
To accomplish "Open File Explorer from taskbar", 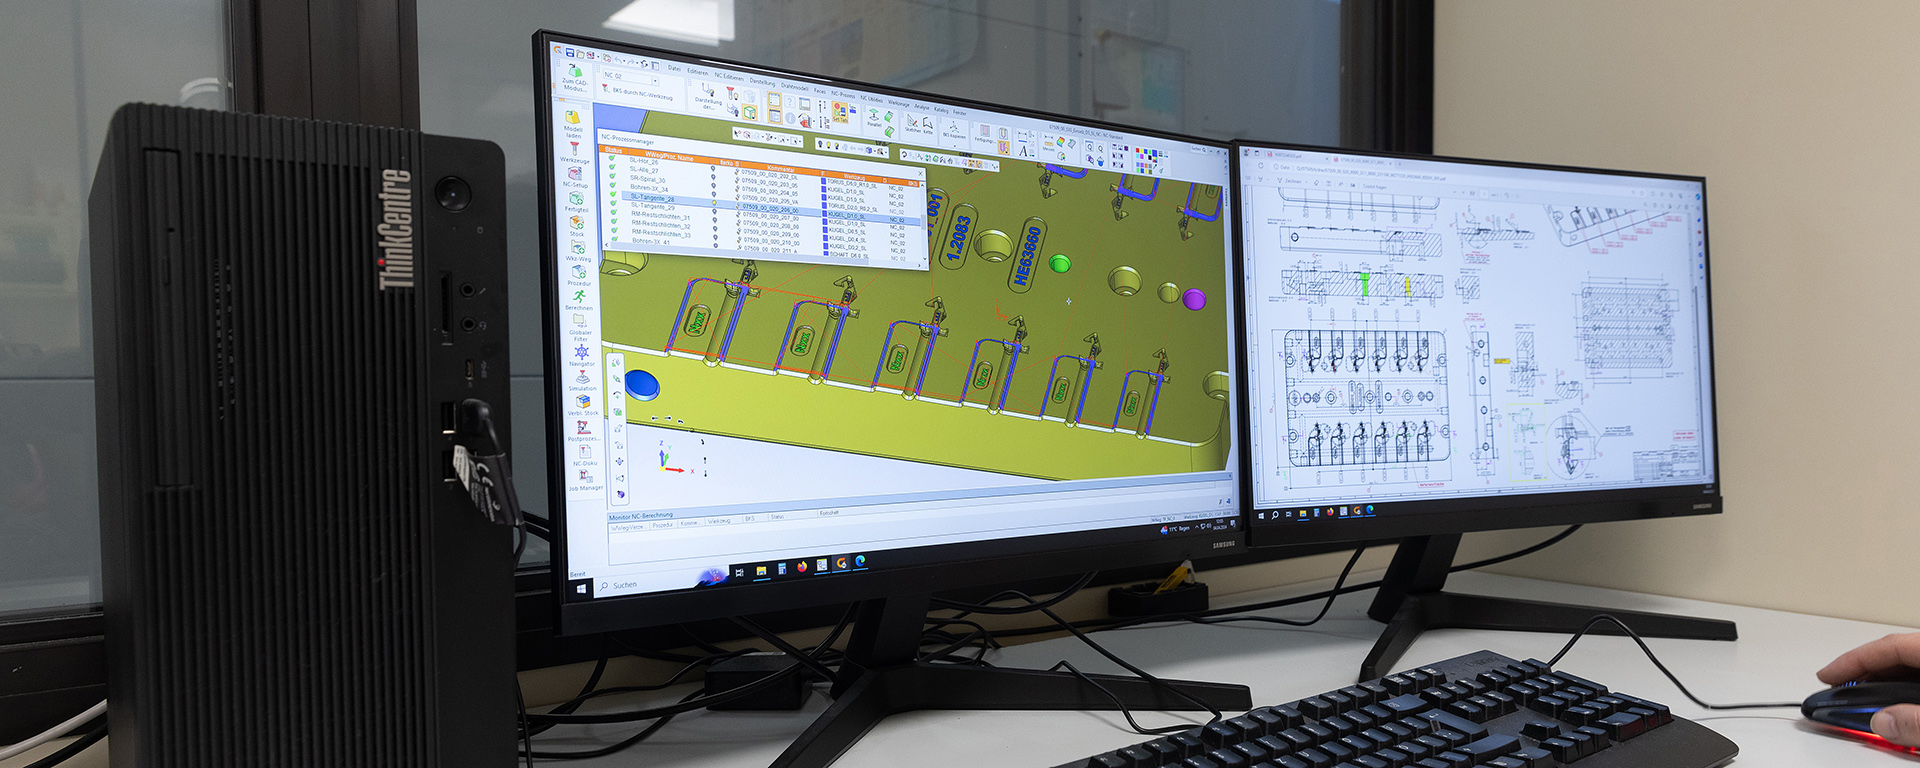I will coord(761,571).
